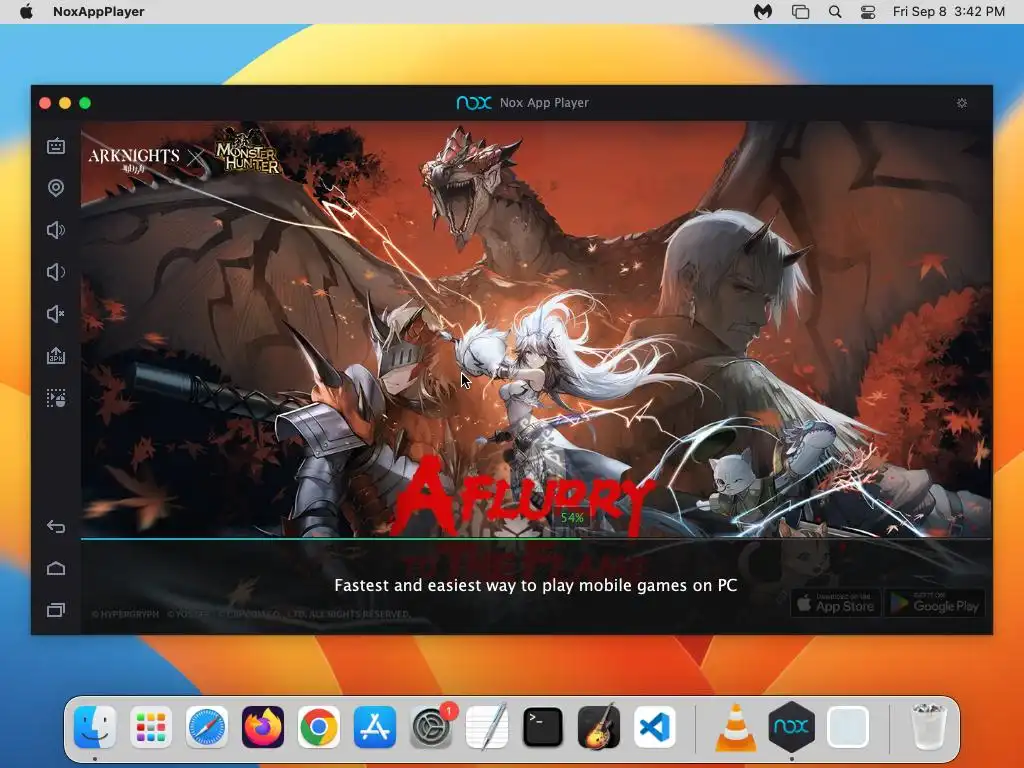Image resolution: width=1024 pixels, height=768 pixels.
Task: Click the Arknights logo in the banner
Action: pyautogui.click(x=134, y=159)
